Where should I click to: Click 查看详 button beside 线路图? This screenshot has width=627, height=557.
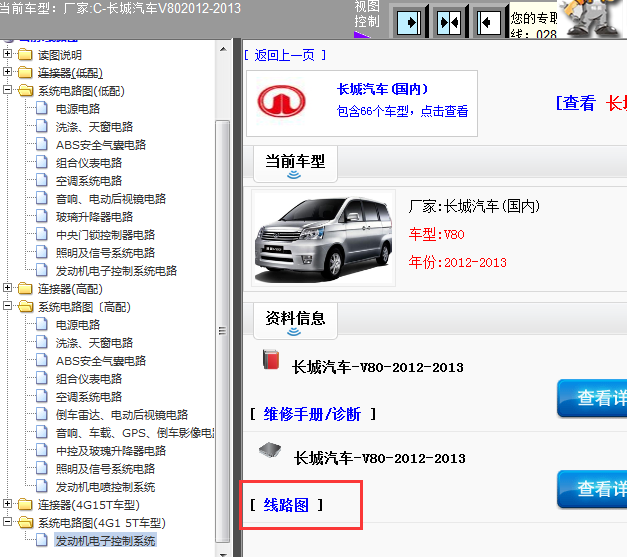(x=592, y=489)
